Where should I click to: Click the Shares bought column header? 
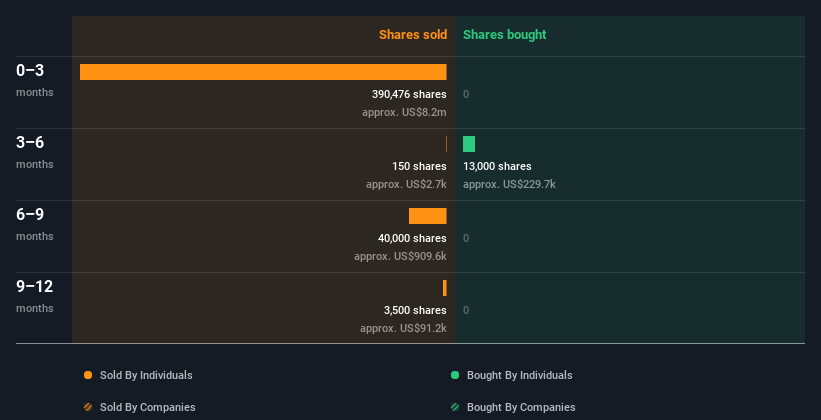pos(505,35)
